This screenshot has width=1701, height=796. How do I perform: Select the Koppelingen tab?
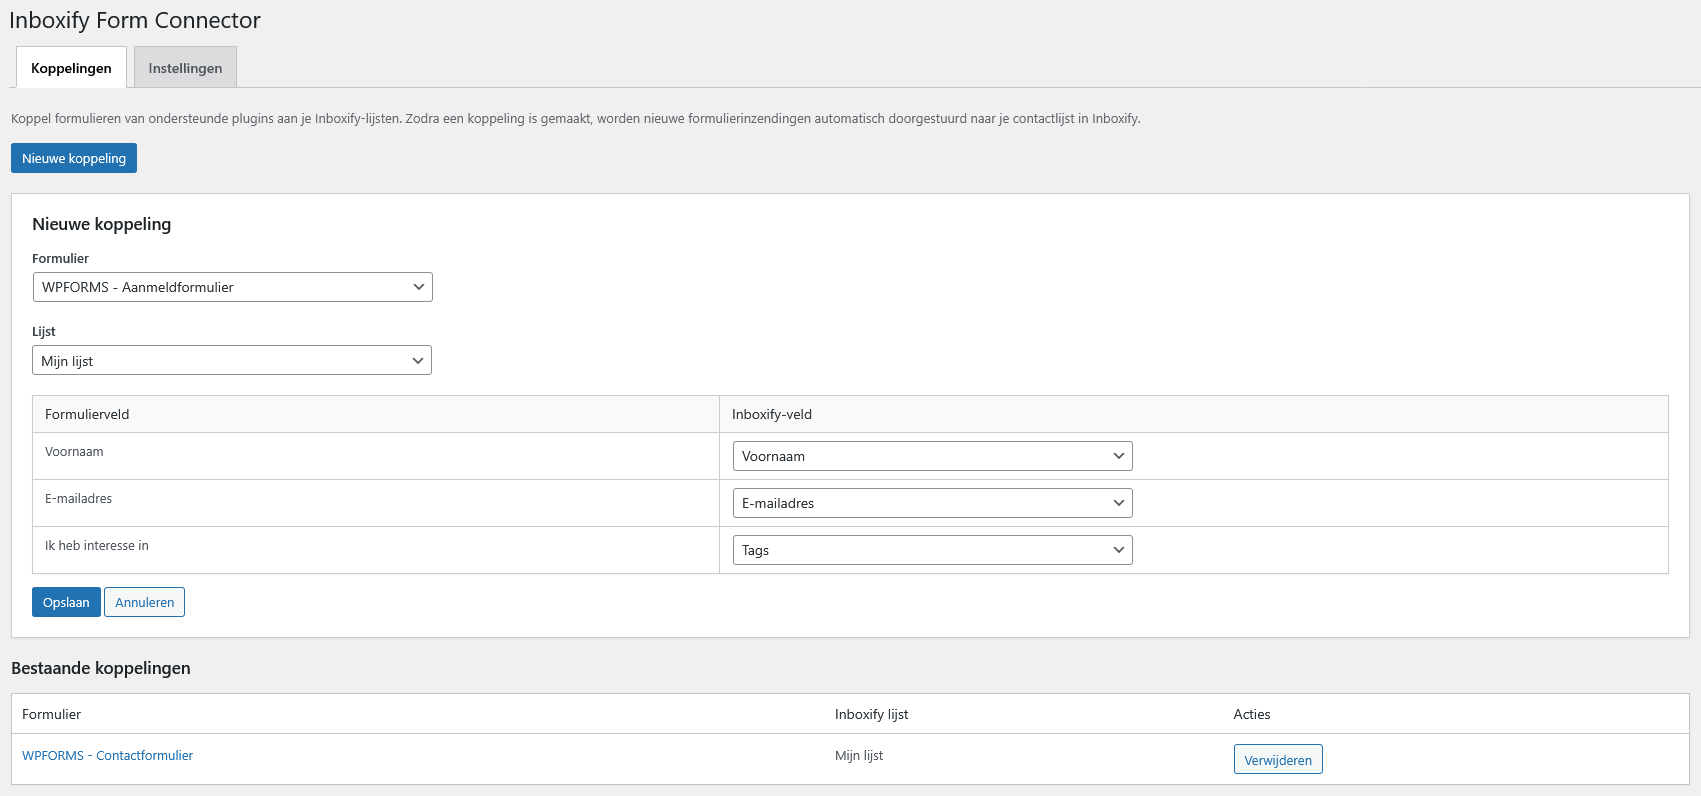point(71,68)
